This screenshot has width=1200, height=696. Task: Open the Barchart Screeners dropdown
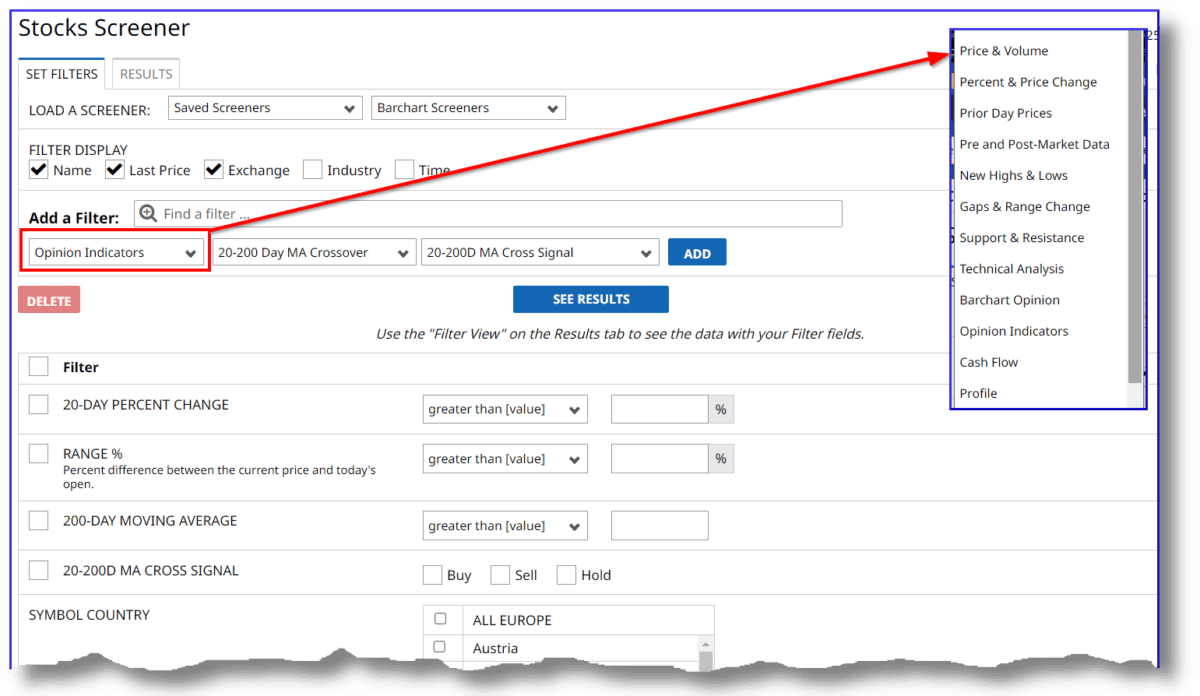467,107
